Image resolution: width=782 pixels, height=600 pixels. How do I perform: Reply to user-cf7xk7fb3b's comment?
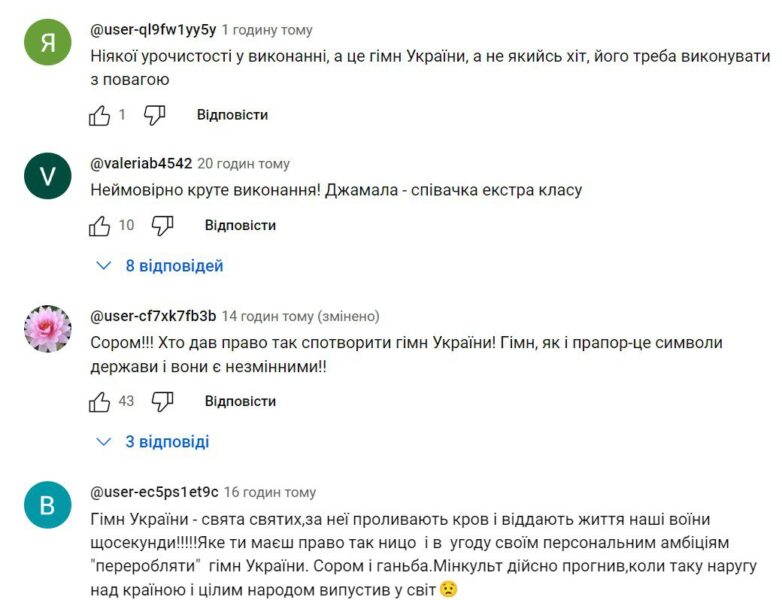tap(240, 402)
